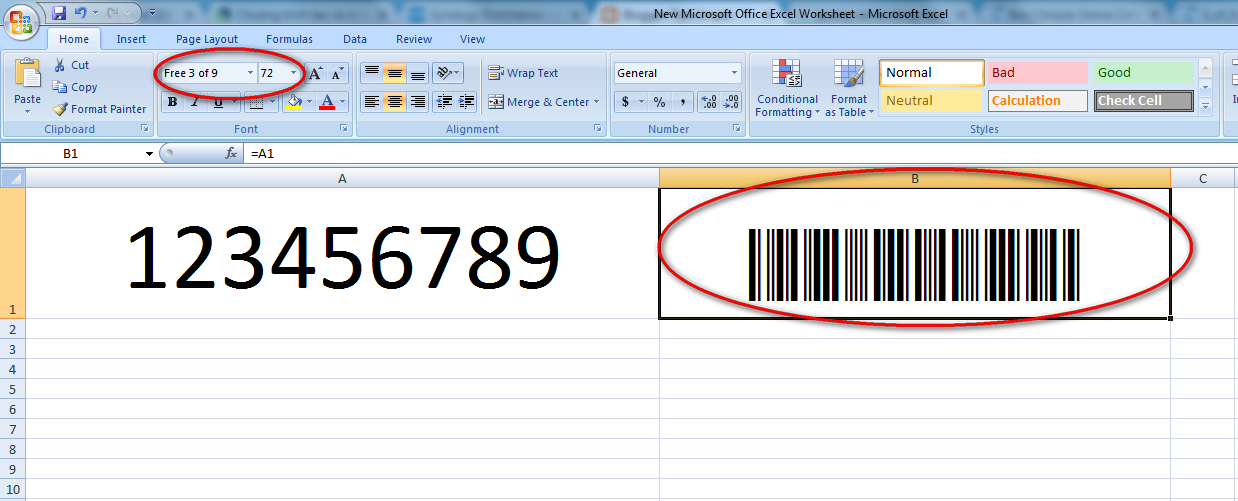Click Insert Function fx button
This screenshot has width=1238, height=501.
(231, 153)
